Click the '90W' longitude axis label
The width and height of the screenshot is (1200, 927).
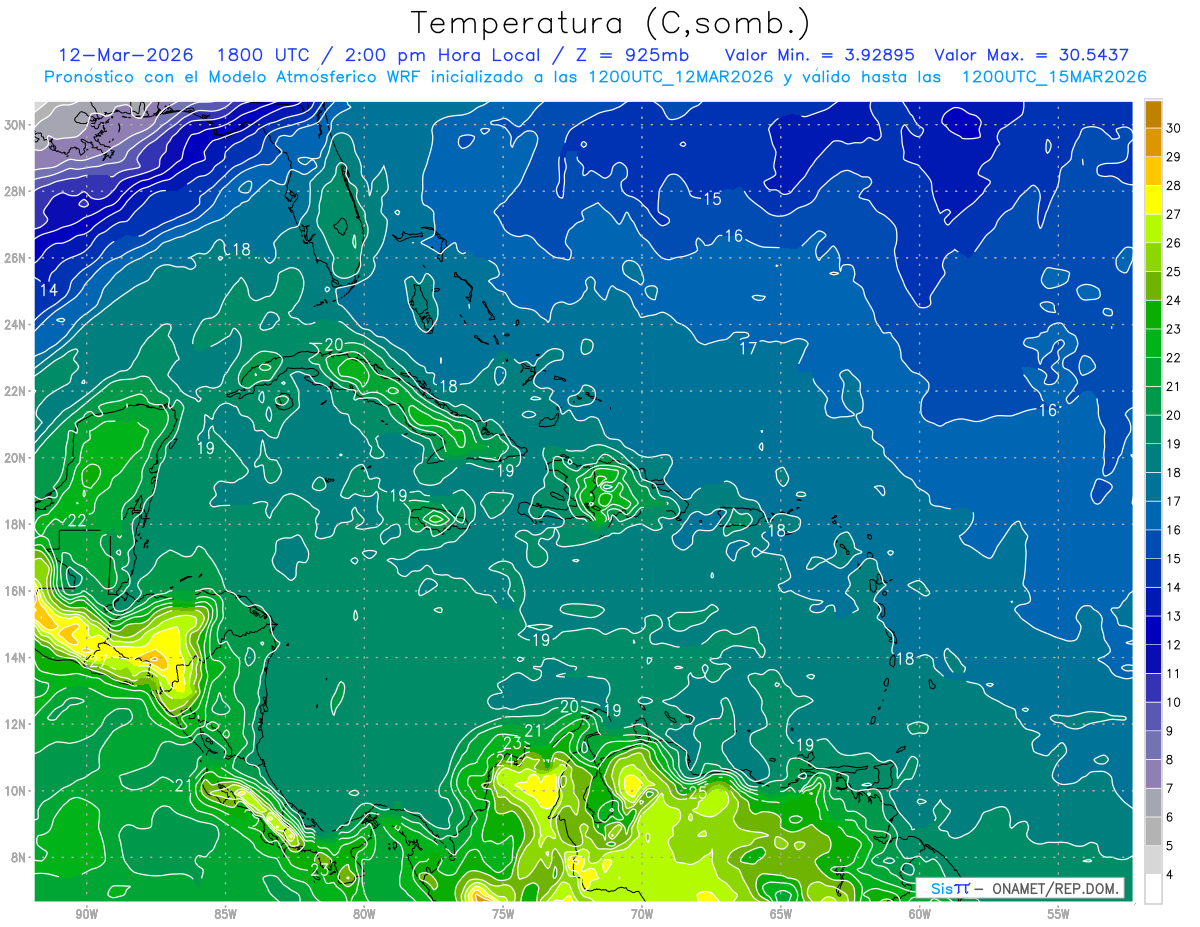[x=86, y=914]
